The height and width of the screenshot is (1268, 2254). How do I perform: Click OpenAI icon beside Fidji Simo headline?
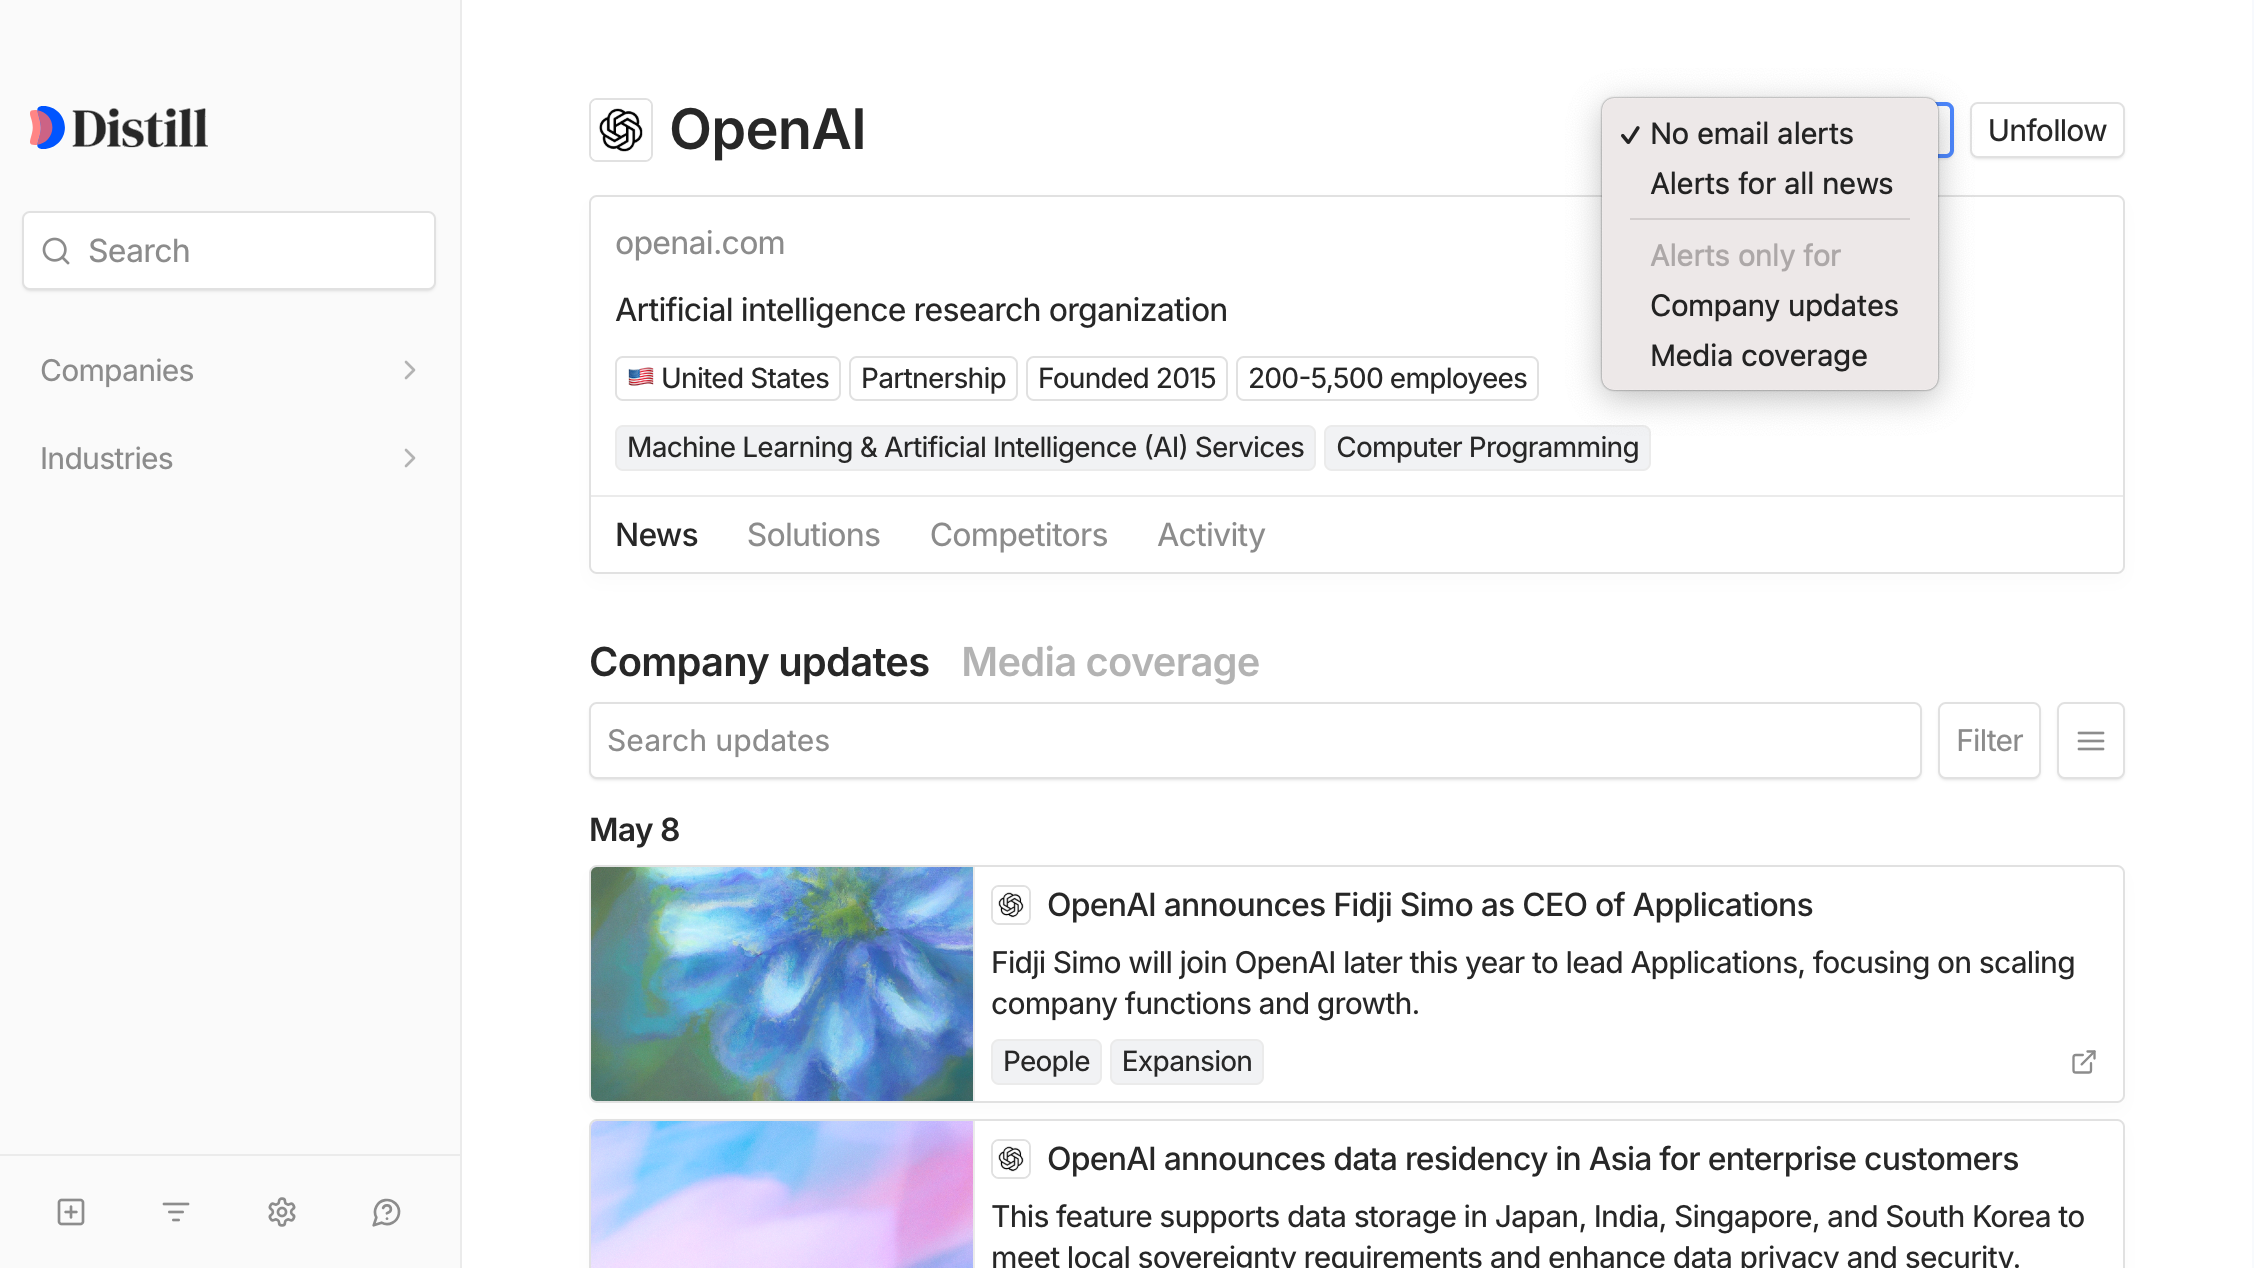click(1011, 905)
